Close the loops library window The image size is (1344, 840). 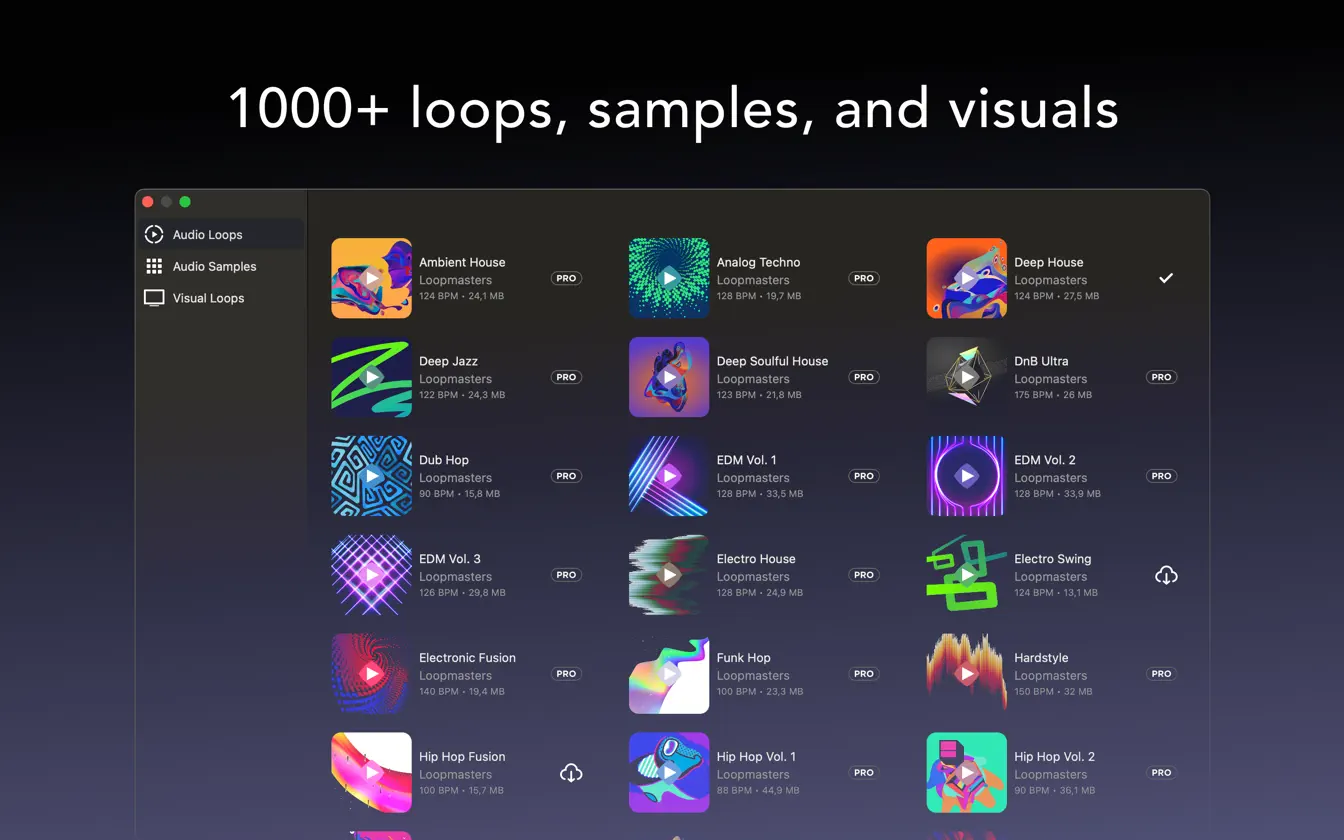(148, 202)
